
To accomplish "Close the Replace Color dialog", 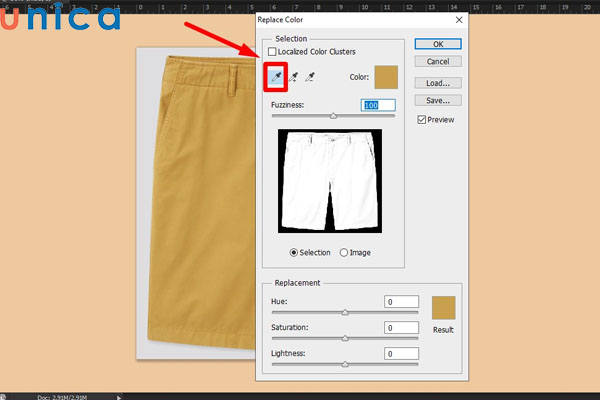I will pyautogui.click(x=458, y=19).
